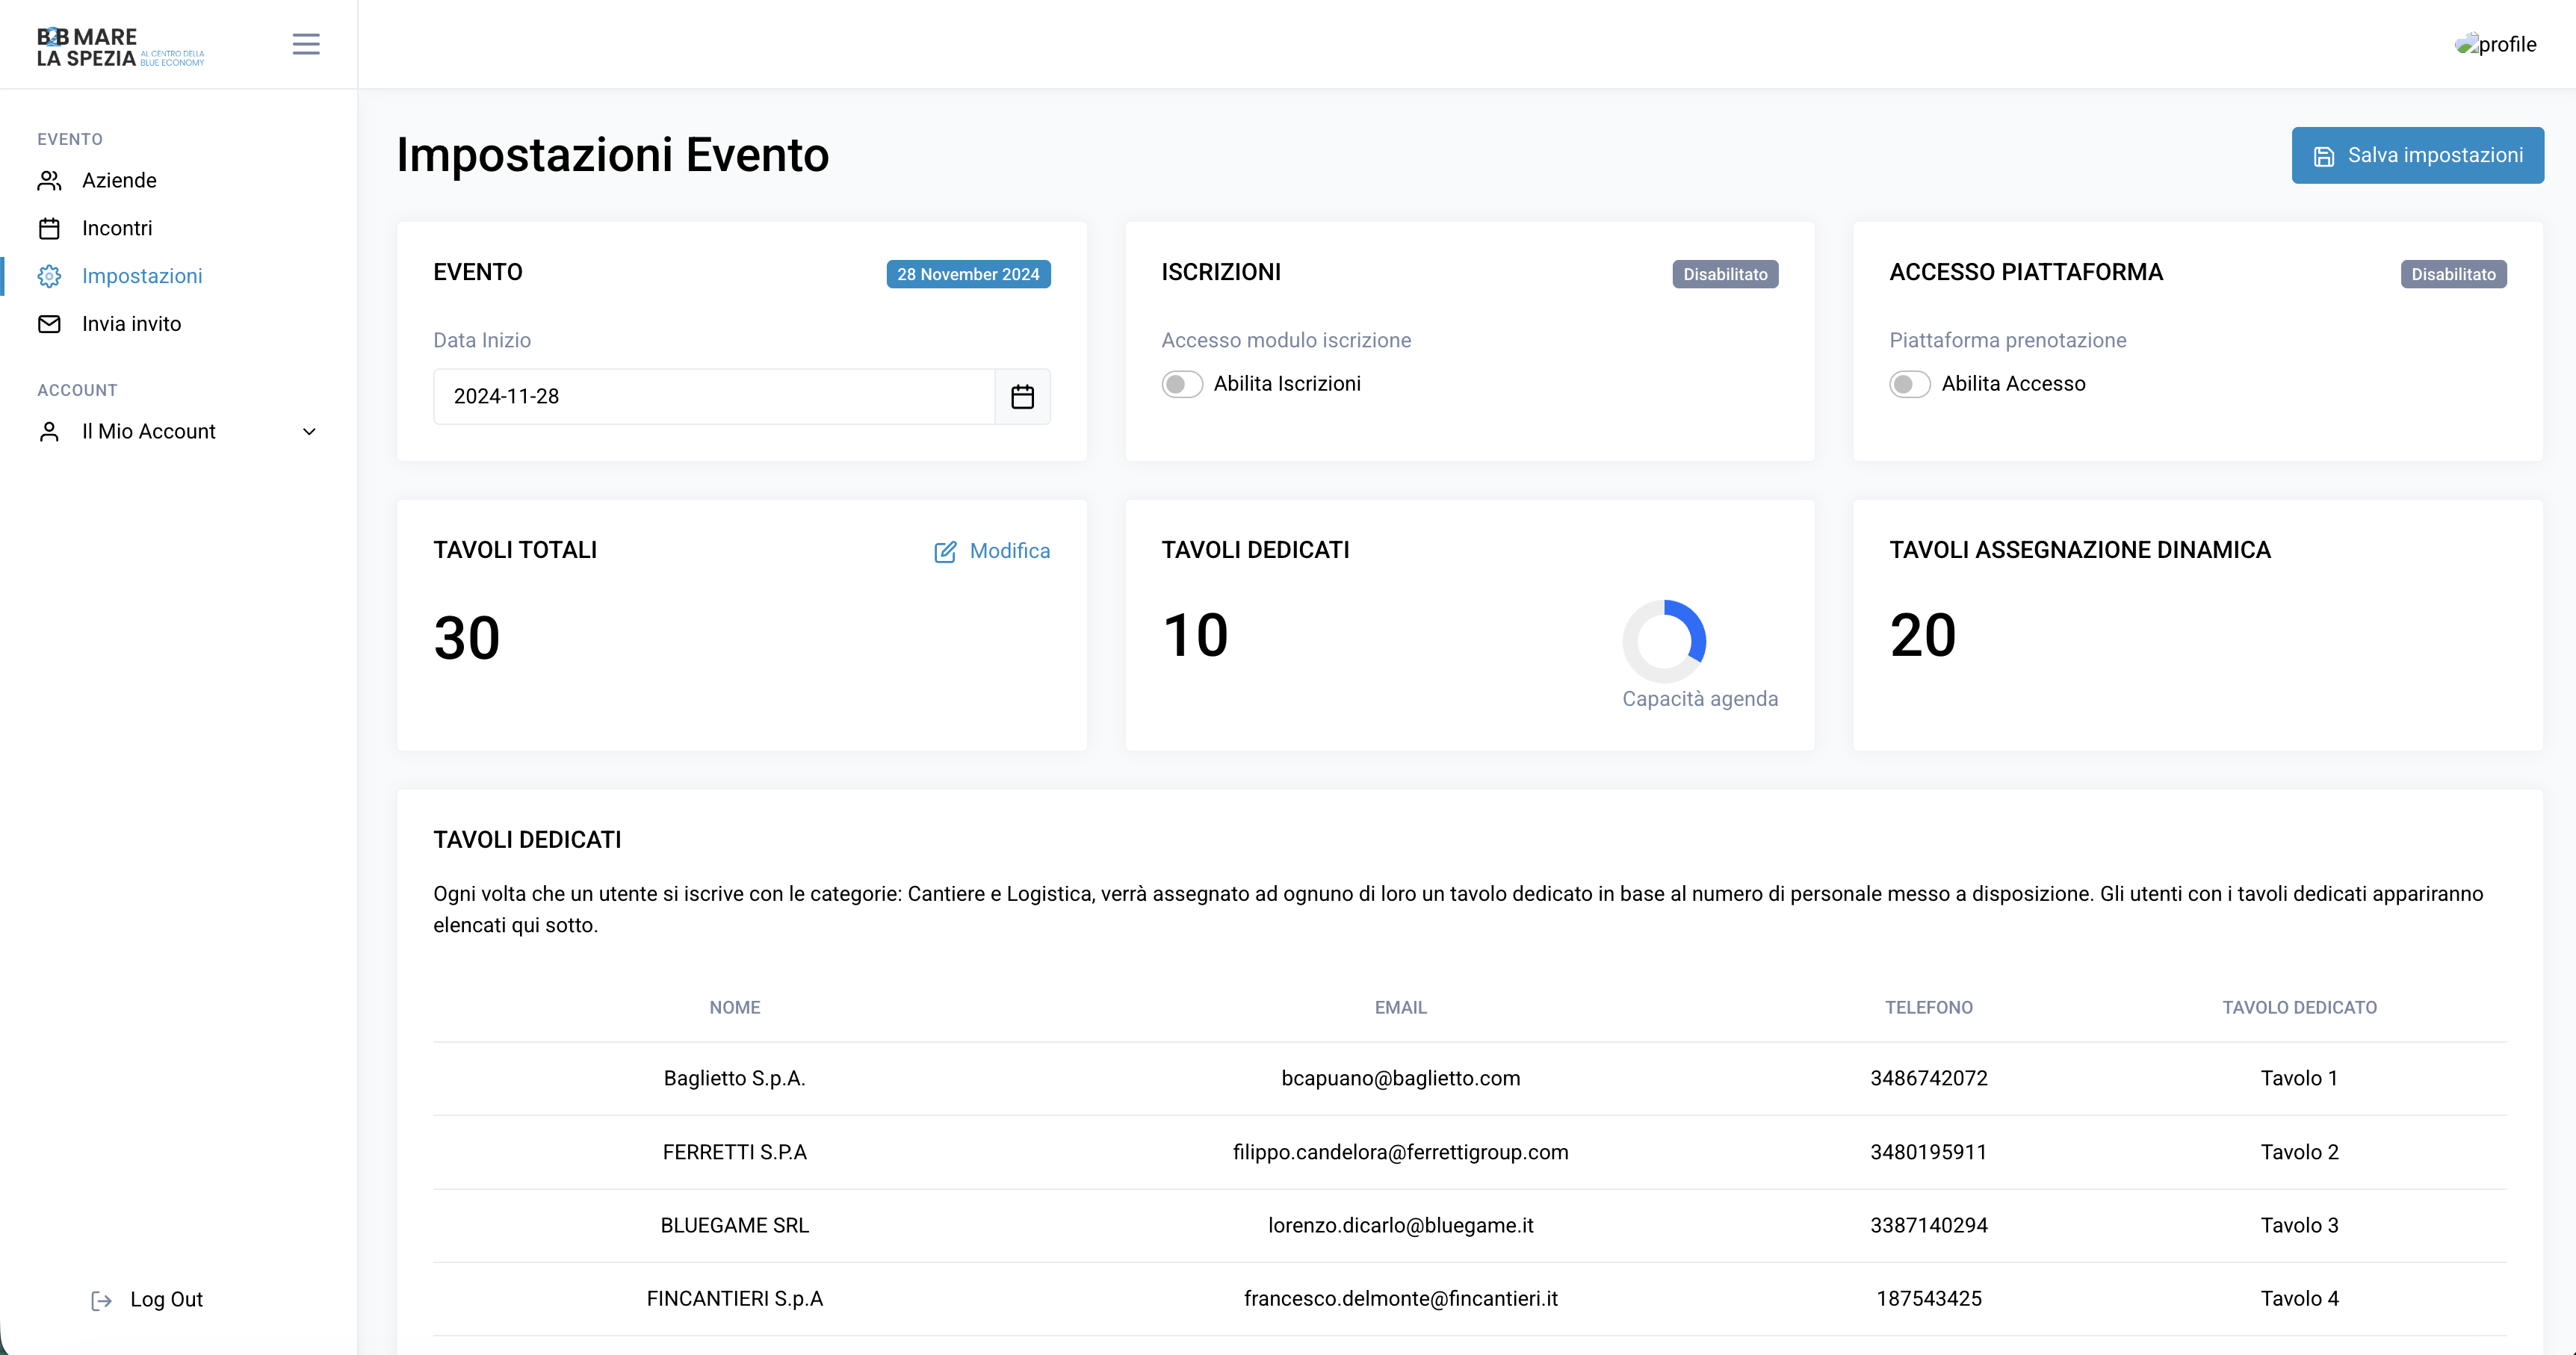2576x1355 pixels.
Task: Expand Il Mio Account chevron
Action: [x=309, y=432]
